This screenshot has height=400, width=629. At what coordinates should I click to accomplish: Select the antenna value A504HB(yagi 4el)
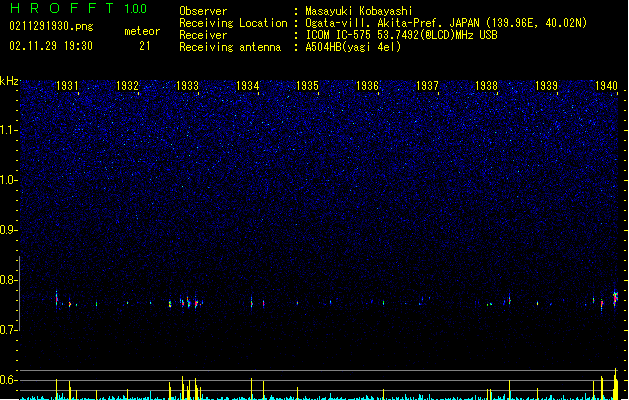point(353,47)
